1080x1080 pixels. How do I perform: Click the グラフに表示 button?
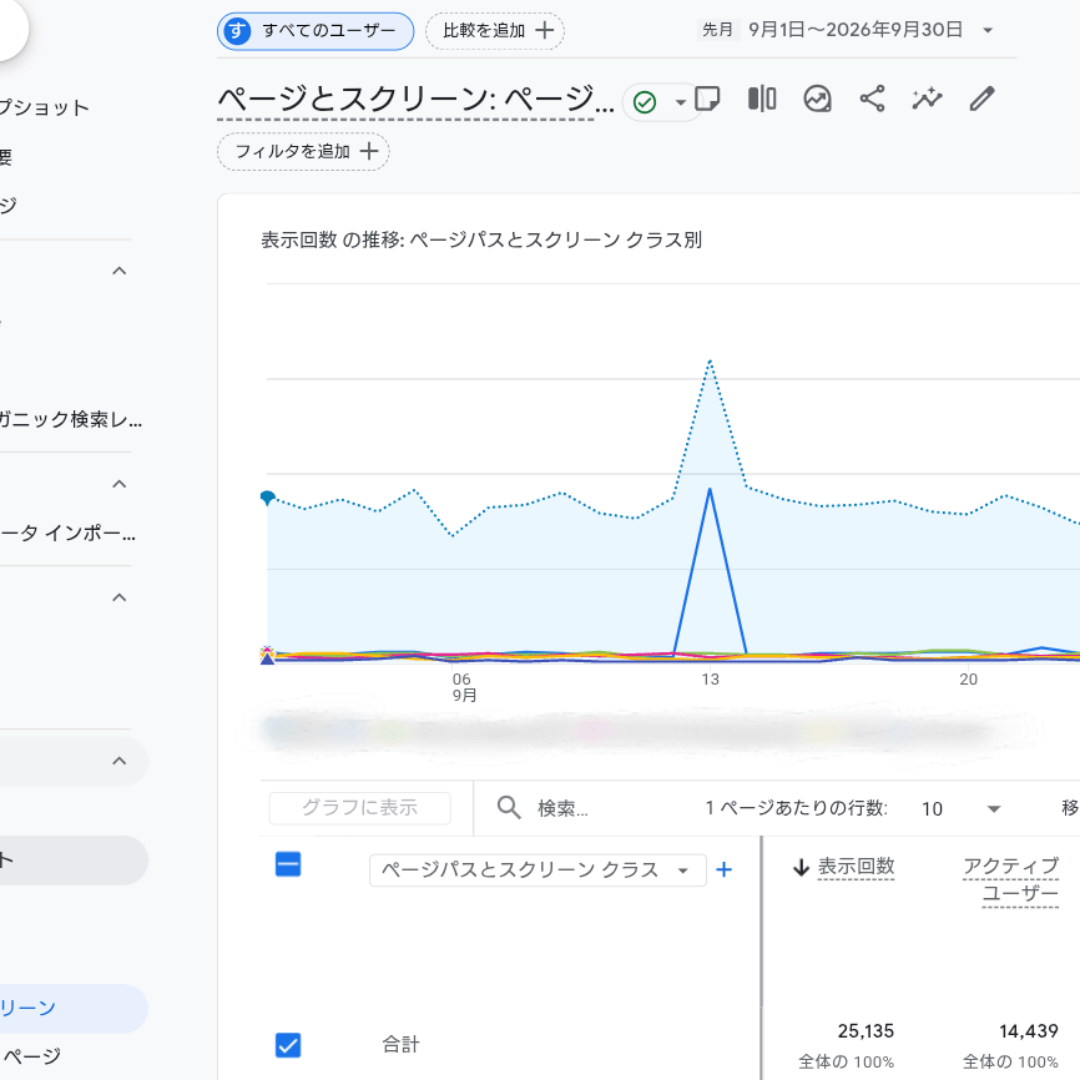(x=360, y=807)
